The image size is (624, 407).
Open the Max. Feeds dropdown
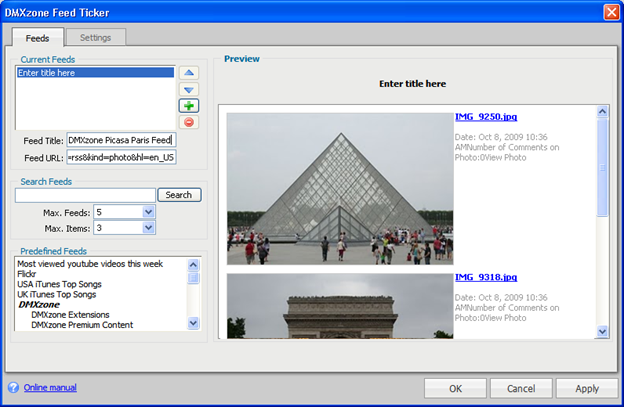click(x=148, y=212)
